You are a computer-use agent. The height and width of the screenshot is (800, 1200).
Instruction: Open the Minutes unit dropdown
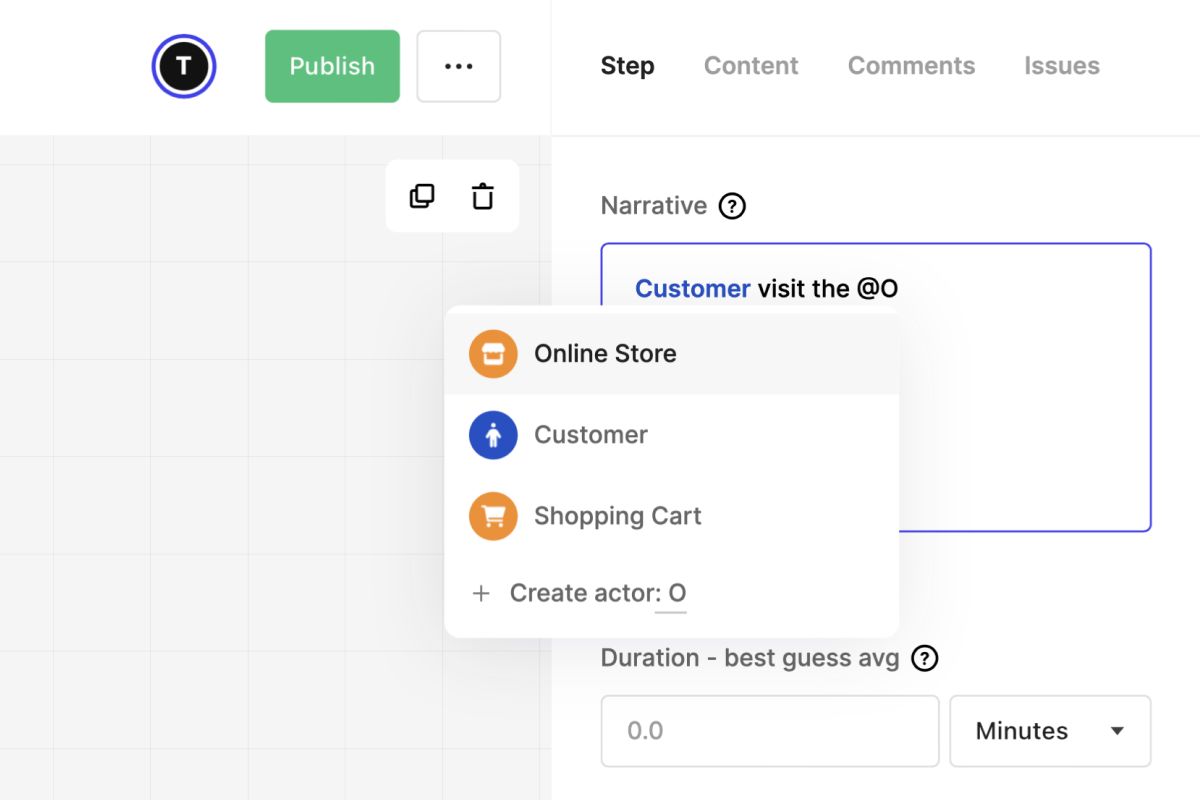click(1050, 731)
